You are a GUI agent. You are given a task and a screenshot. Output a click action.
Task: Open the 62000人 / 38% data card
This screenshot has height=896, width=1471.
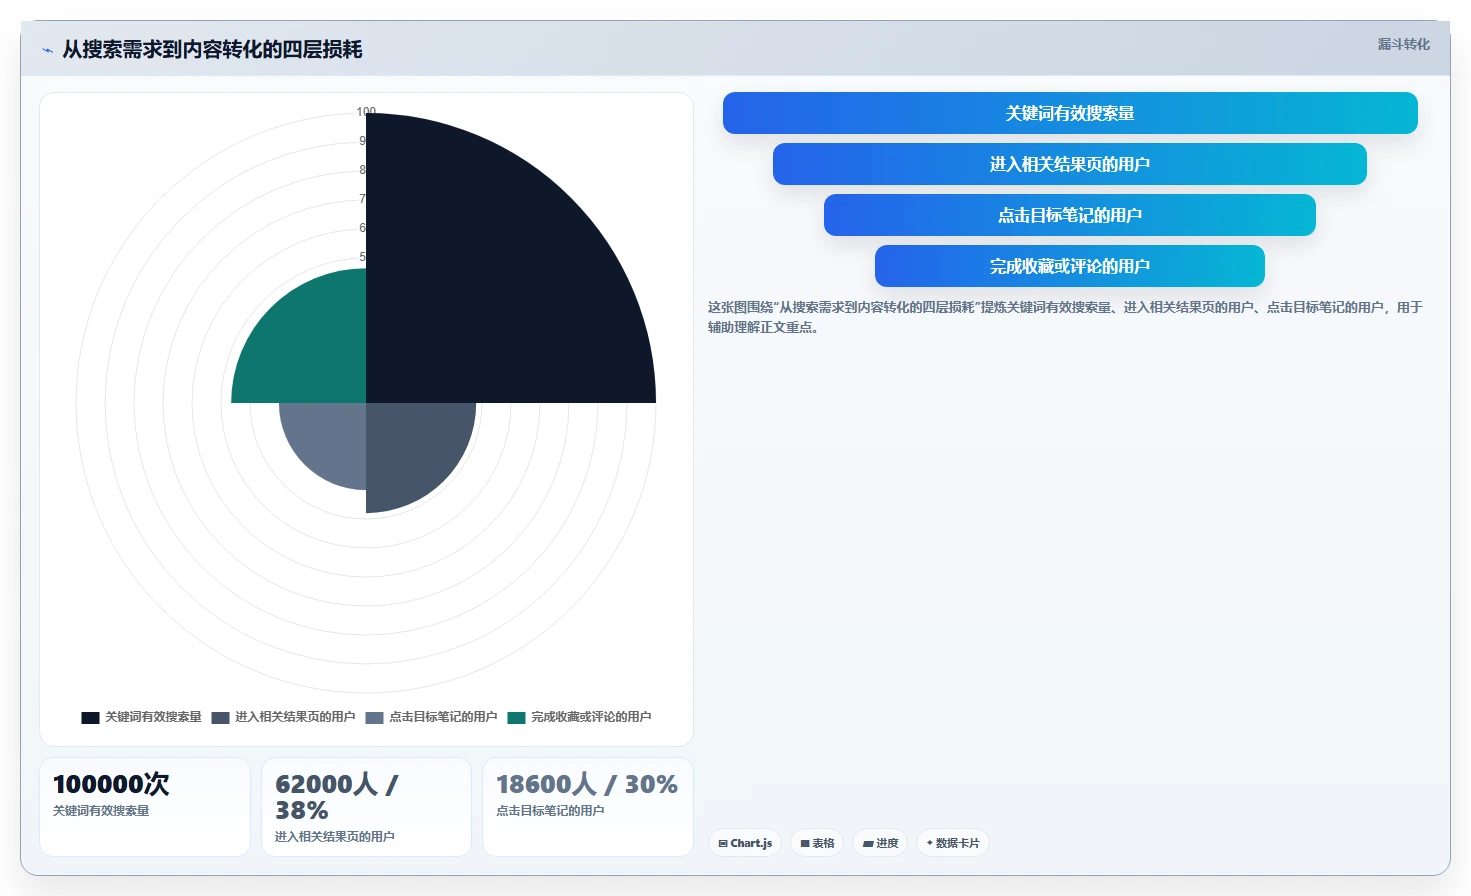[x=366, y=806]
